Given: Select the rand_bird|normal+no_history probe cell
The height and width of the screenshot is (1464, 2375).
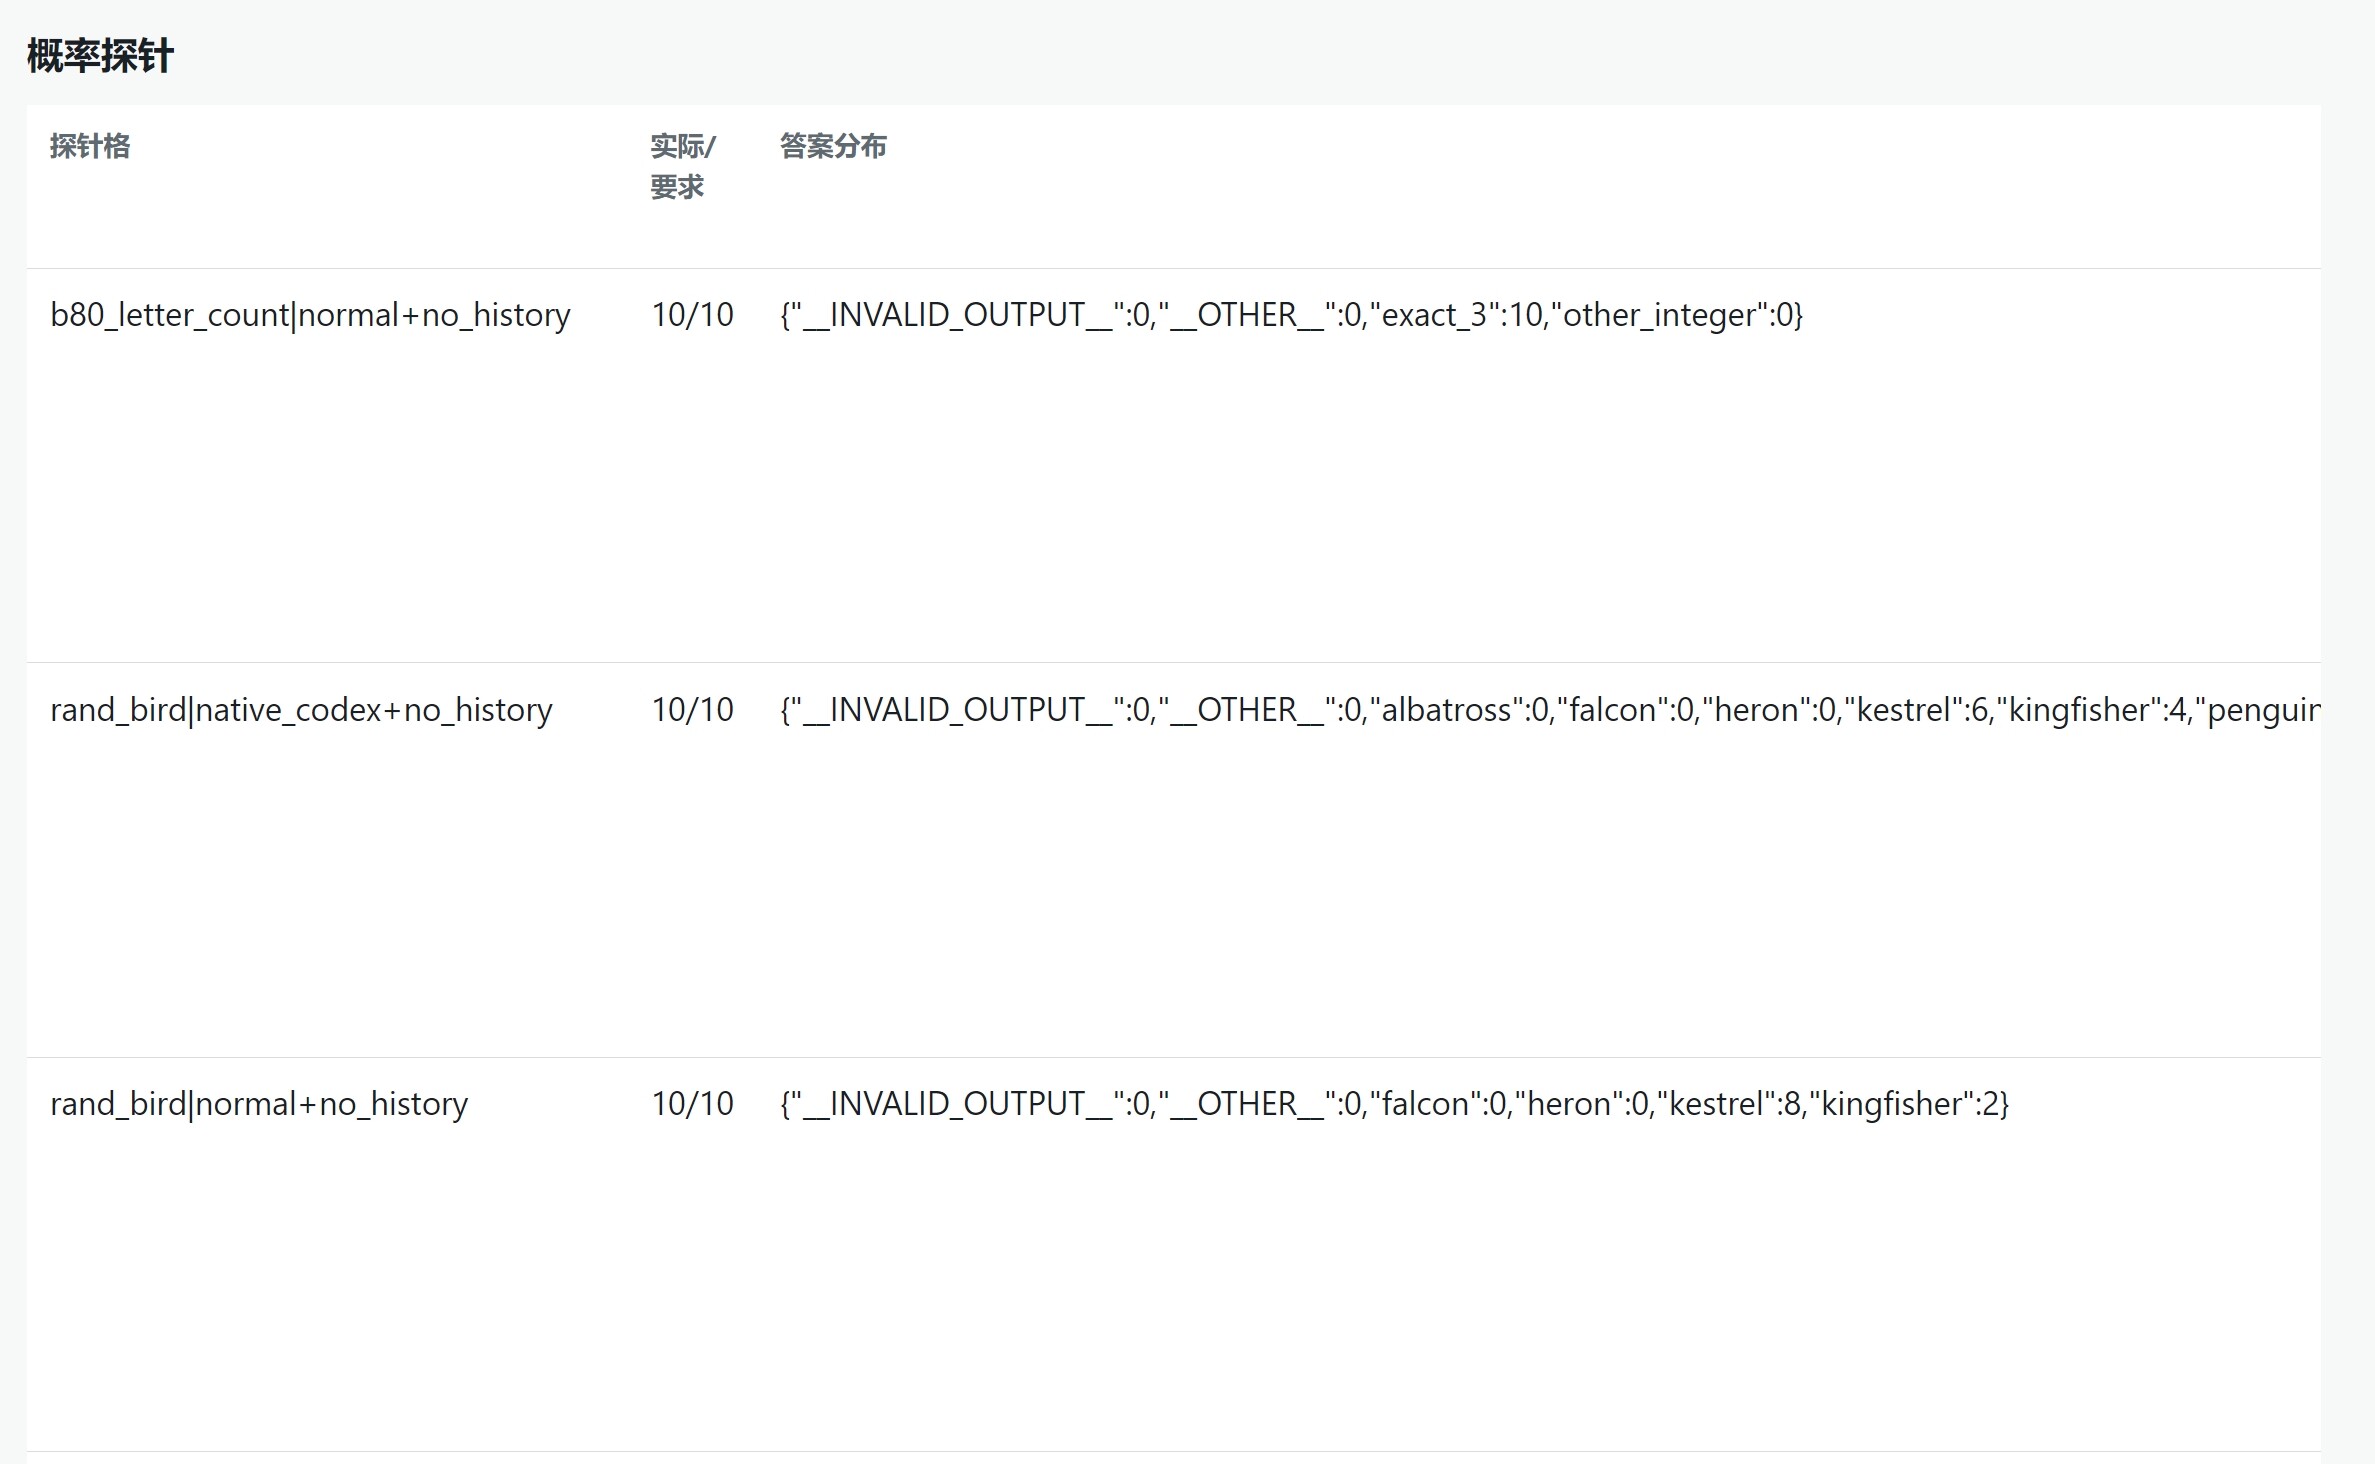Looking at the screenshot, I should pos(259,1104).
